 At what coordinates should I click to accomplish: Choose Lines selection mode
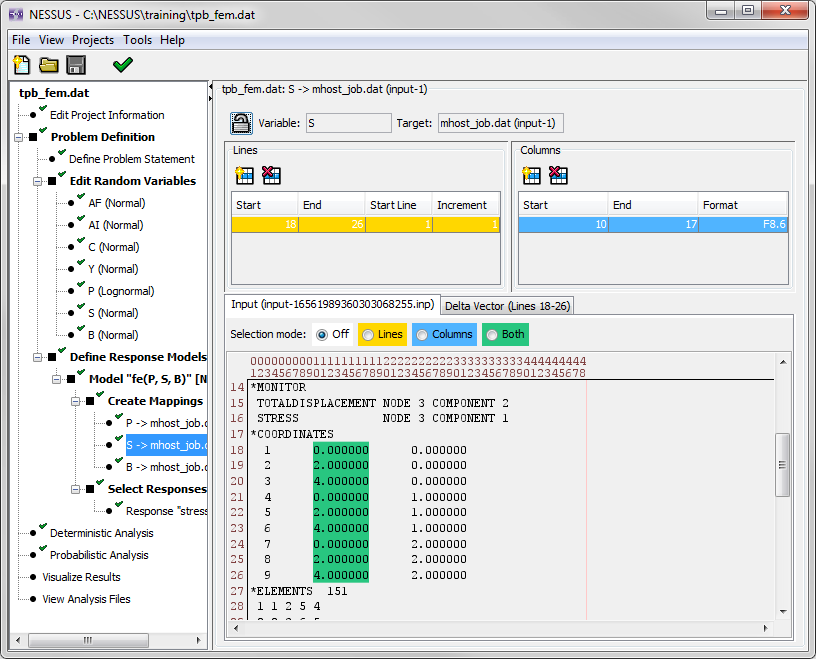368,334
